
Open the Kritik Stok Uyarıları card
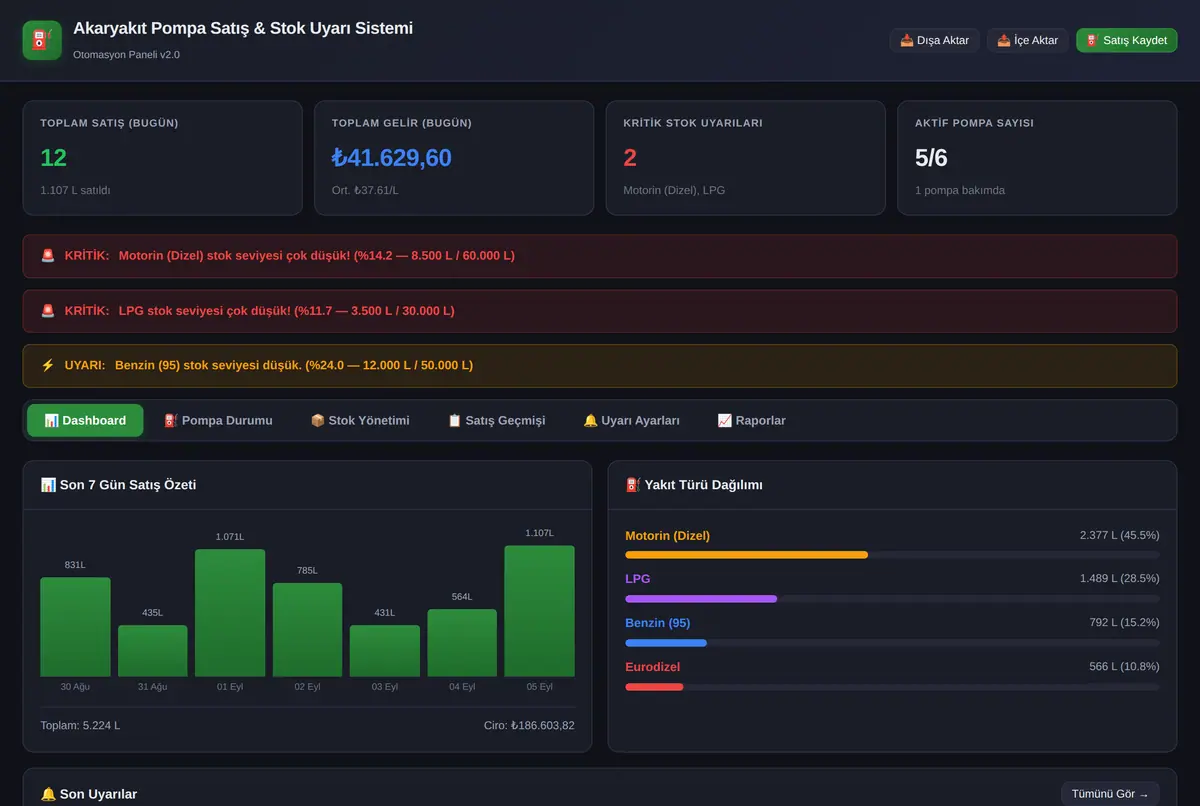pos(745,158)
